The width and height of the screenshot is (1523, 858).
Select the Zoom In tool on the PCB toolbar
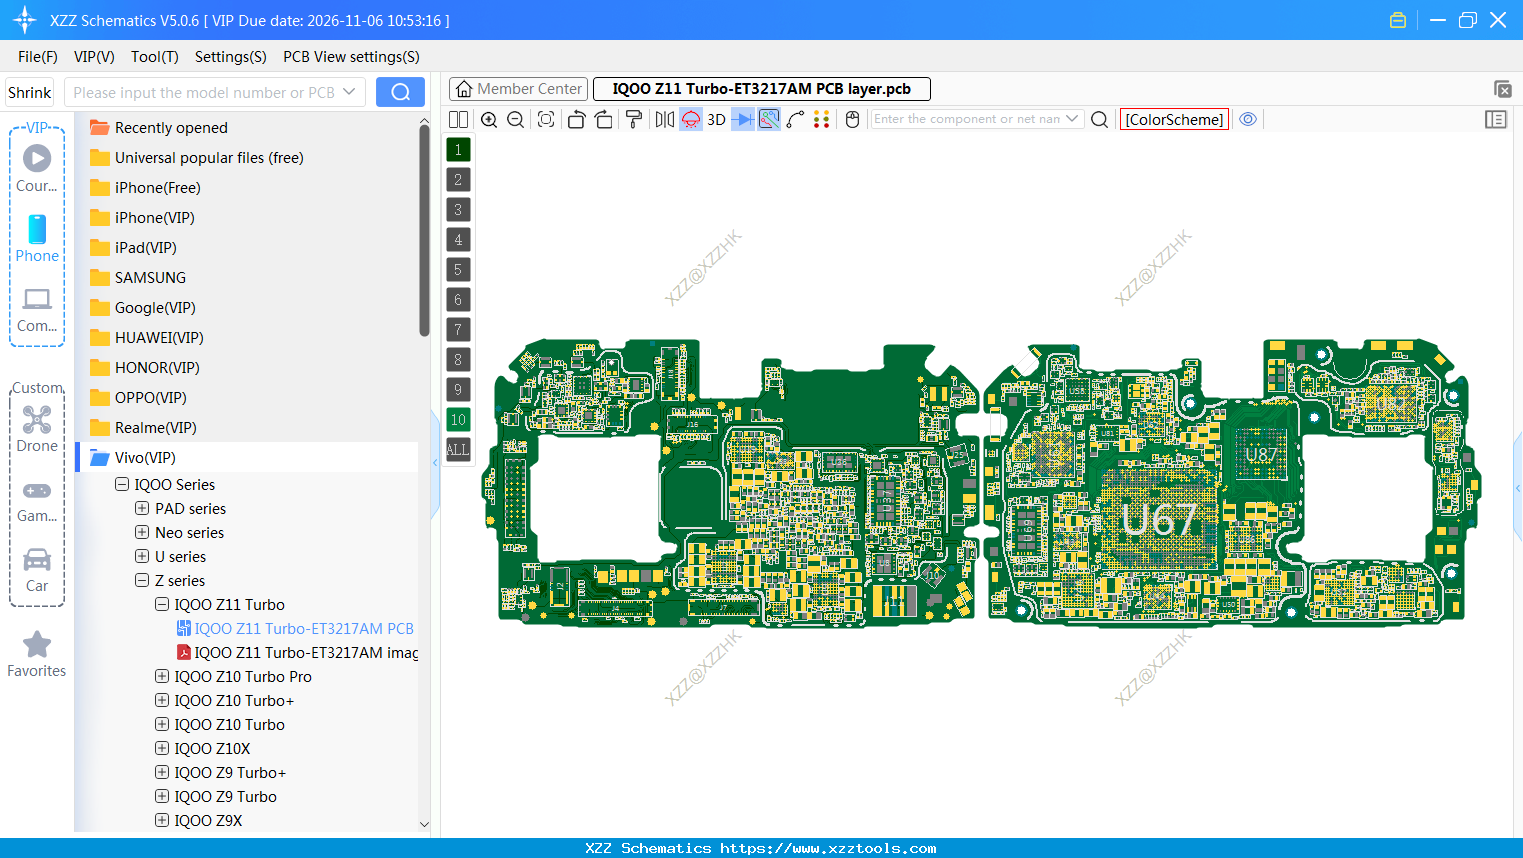(x=489, y=119)
